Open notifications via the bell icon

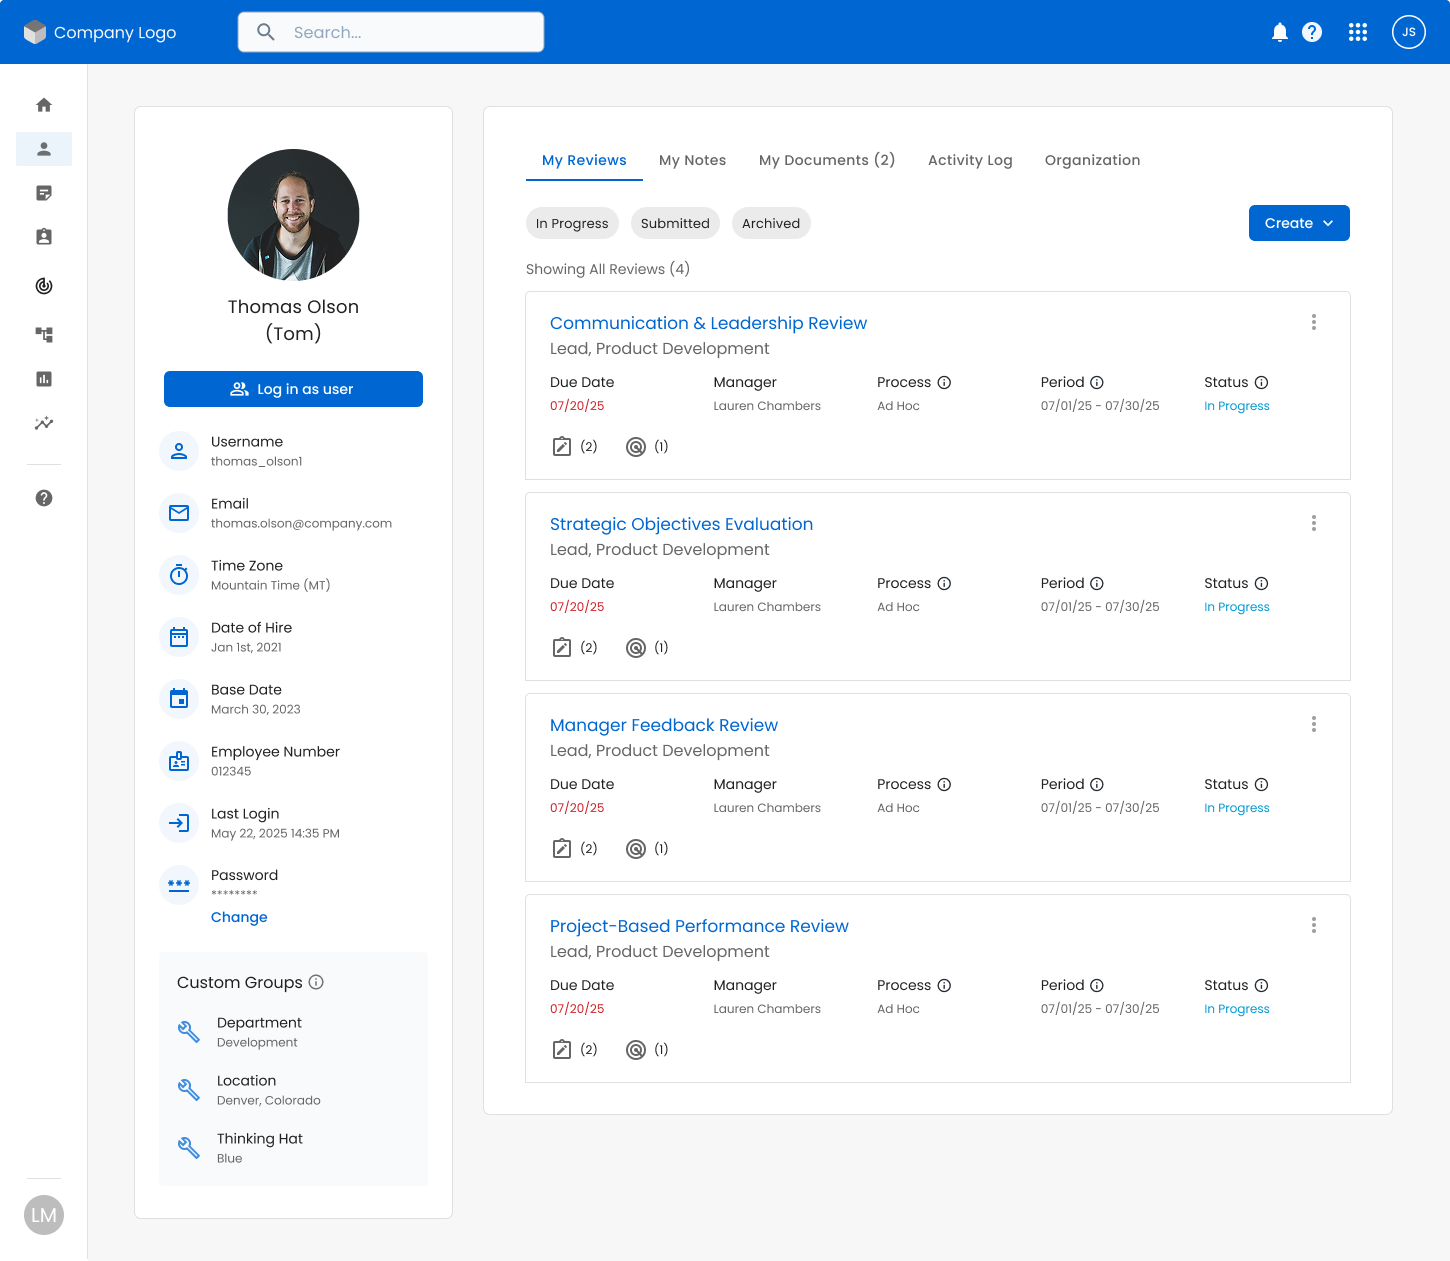pyautogui.click(x=1280, y=32)
